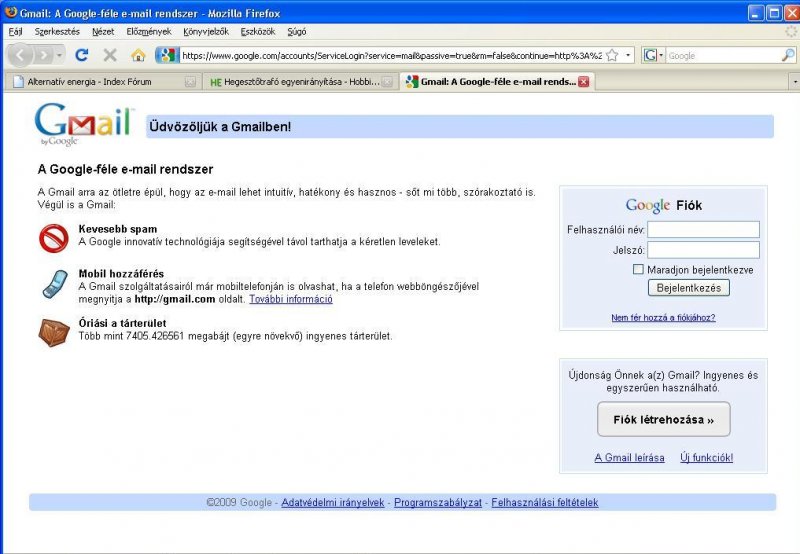This screenshot has width=800, height=554.
Task: Click the Felhasználói név input field
Action: point(703,230)
